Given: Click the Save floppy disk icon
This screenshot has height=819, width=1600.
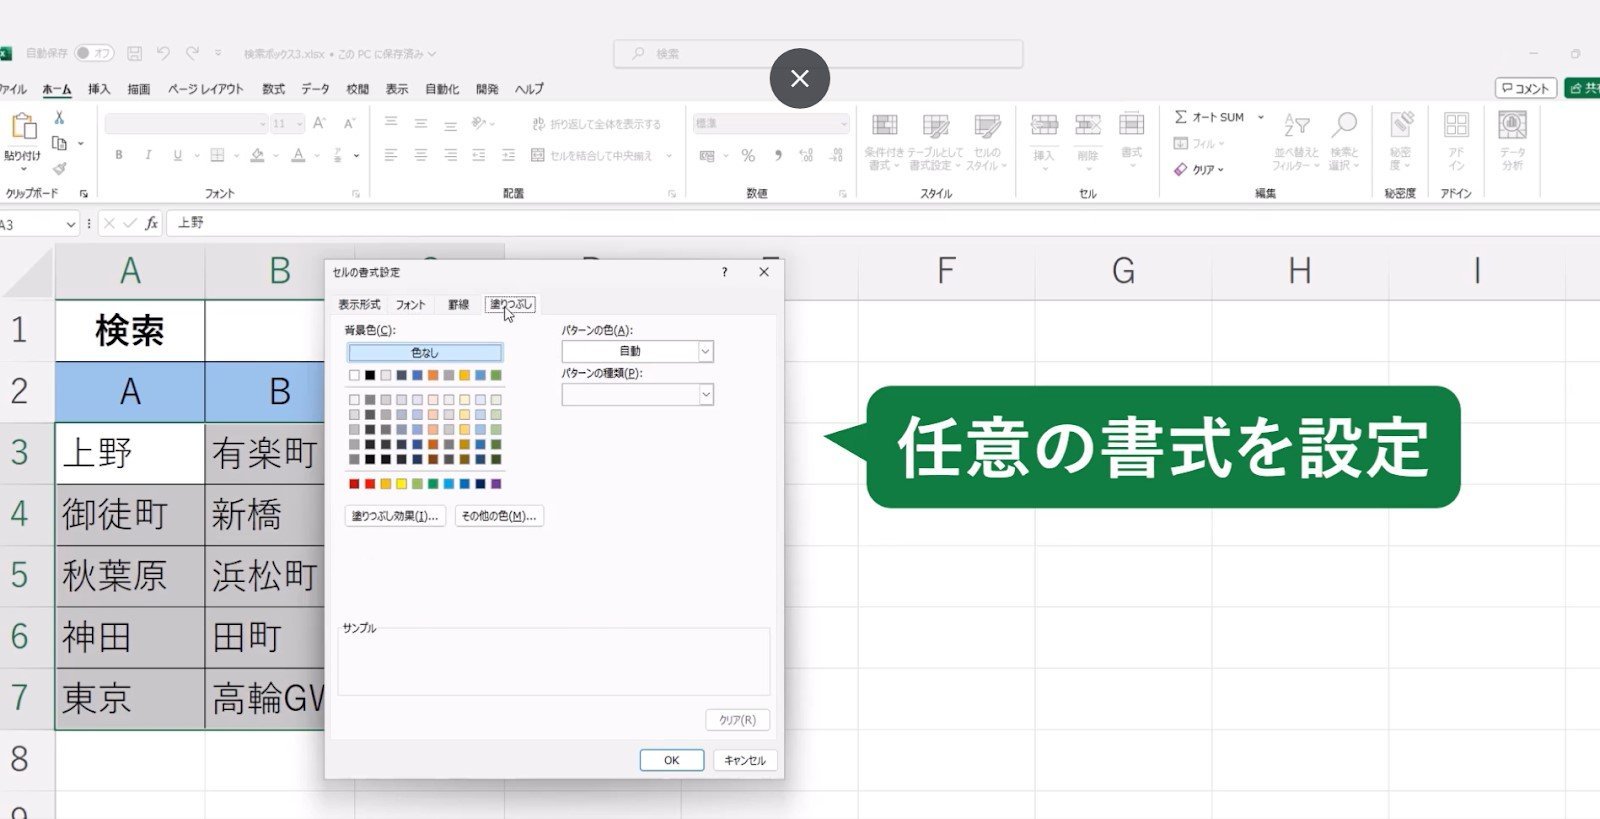Looking at the screenshot, I should coord(134,53).
